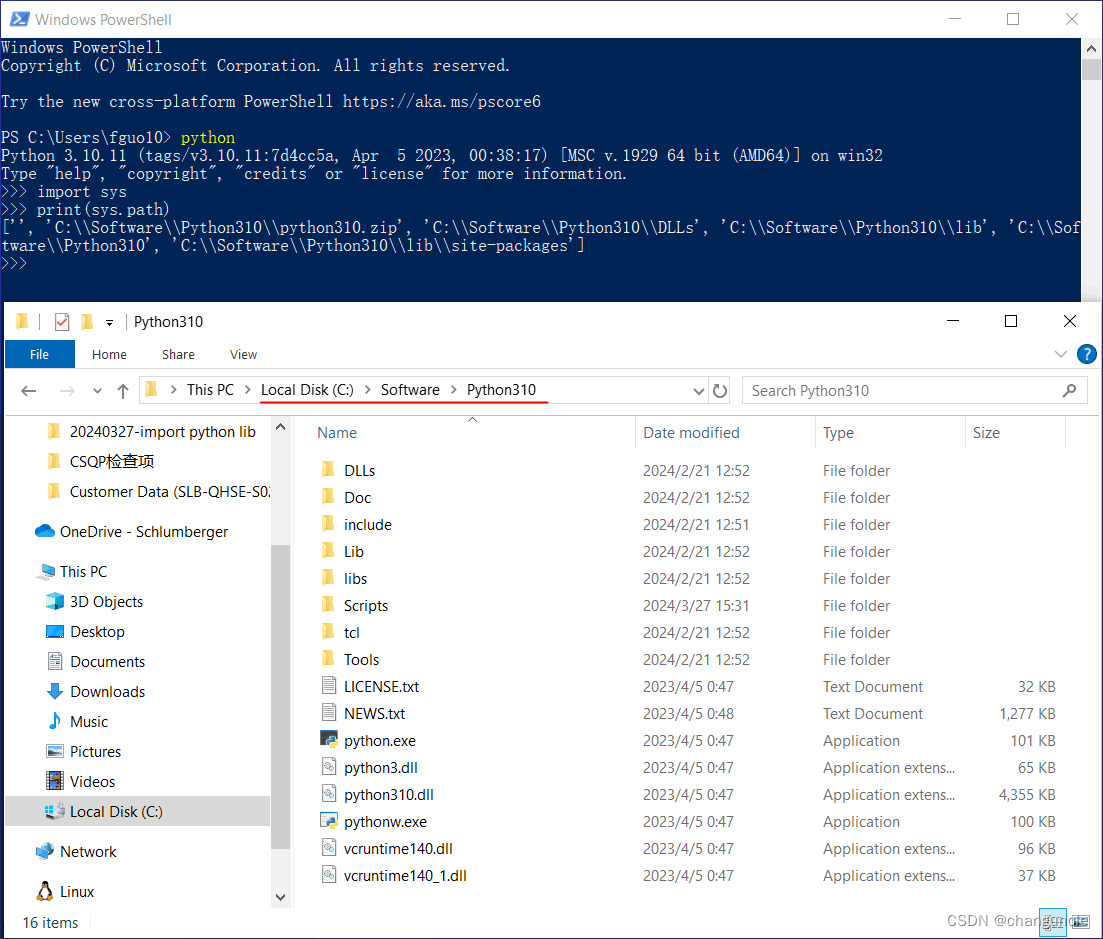Select the NEWS.txt file icon
Screen dimensions: 1103x939
[x=329, y=713]
